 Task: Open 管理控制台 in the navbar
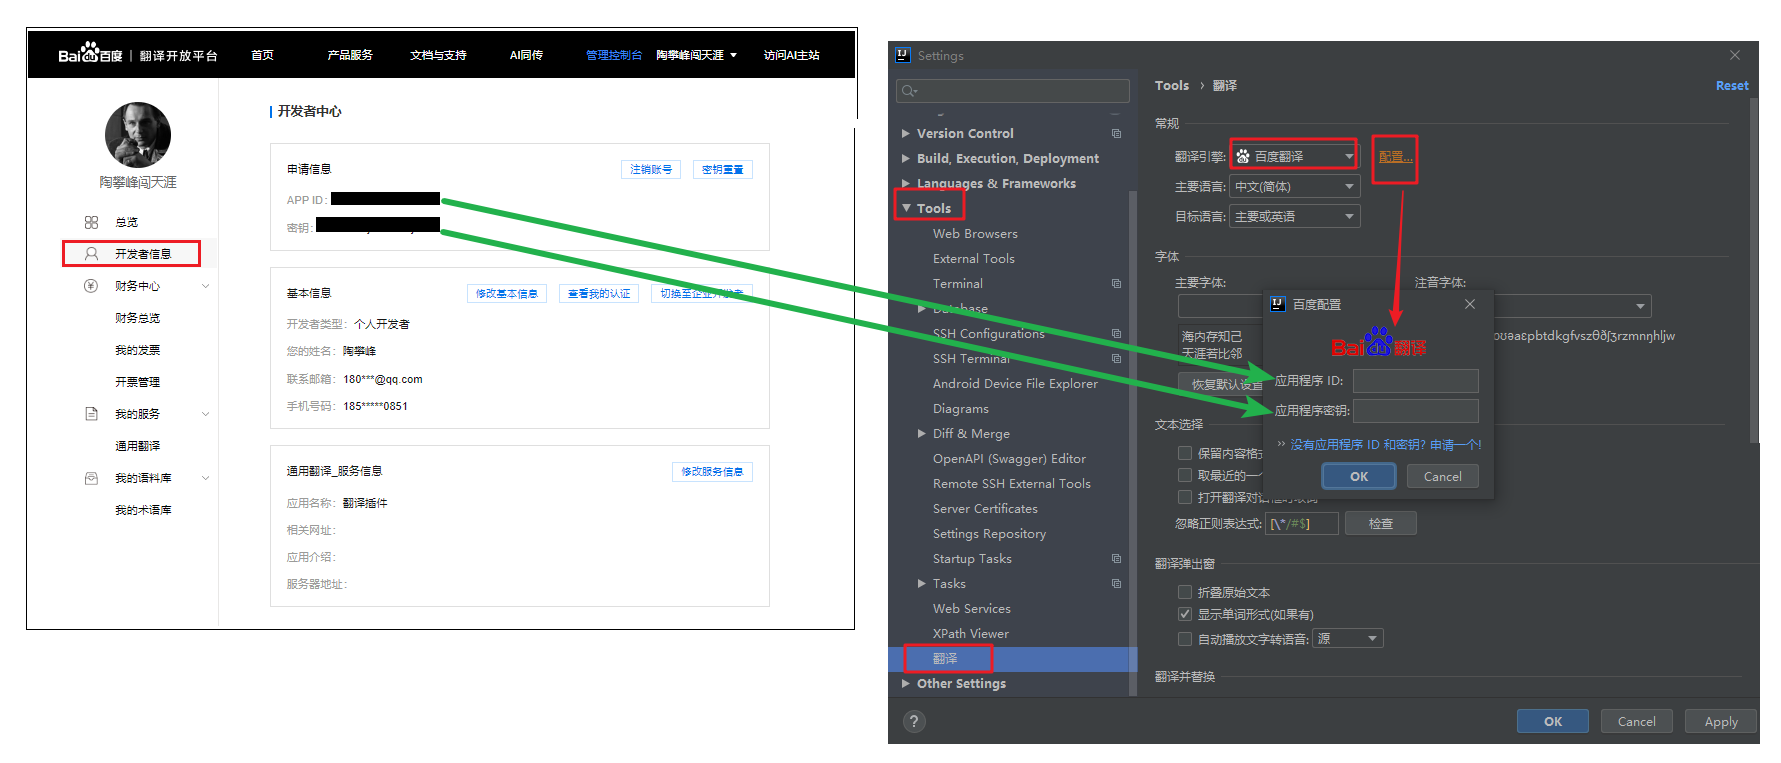[614, 55]
